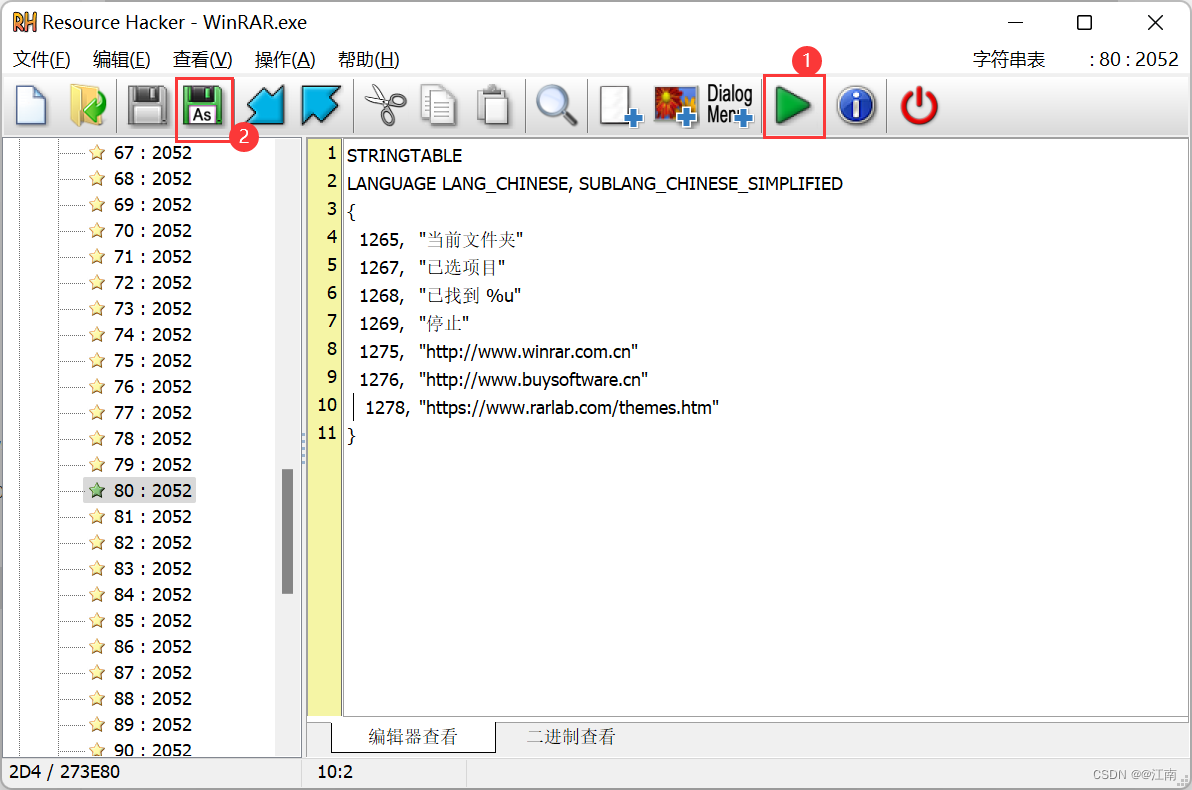Open the 操作(A) menu
1192x790 pixels.
click(284, 59)
